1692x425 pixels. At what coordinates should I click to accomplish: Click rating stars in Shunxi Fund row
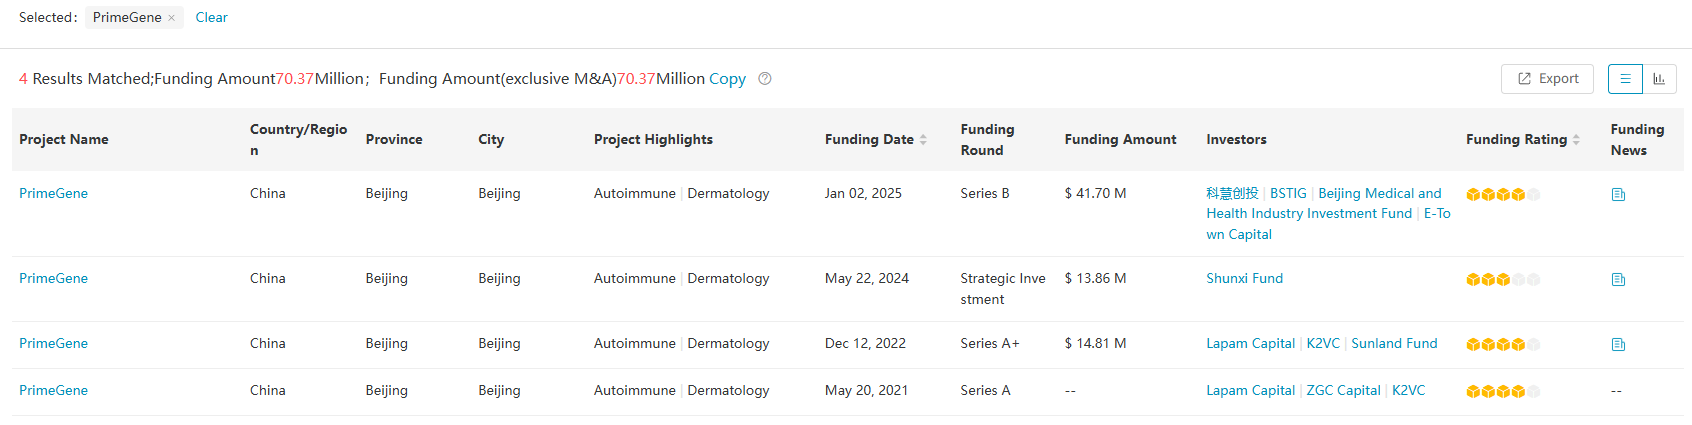coord(1502,280)
